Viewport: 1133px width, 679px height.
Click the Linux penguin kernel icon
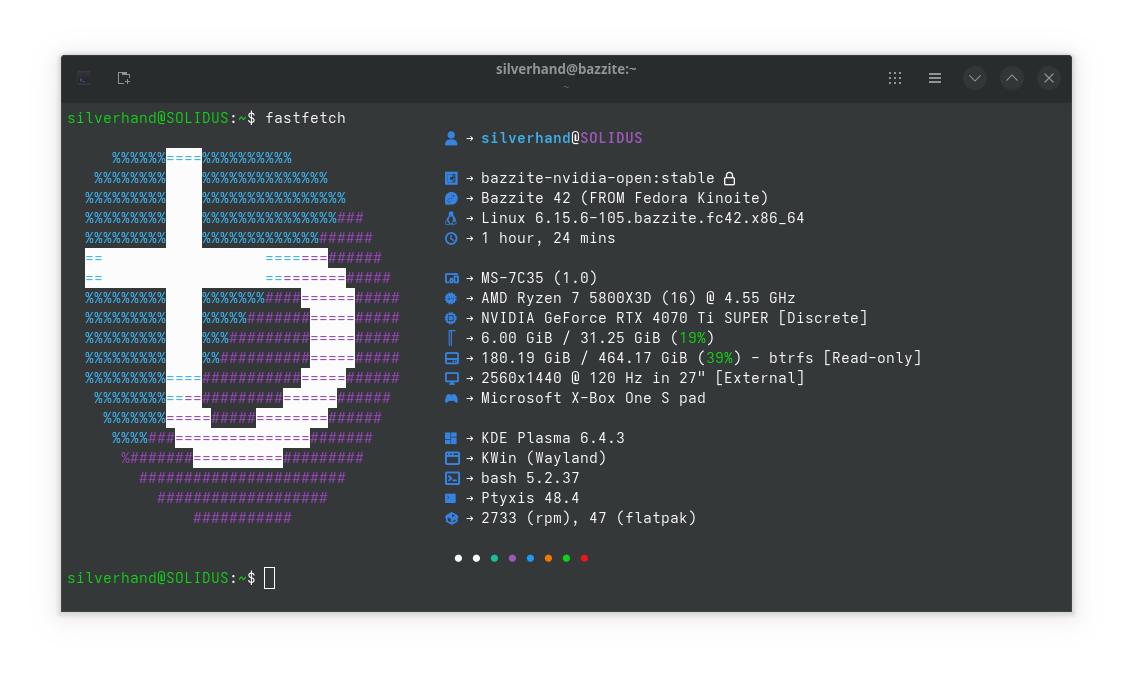click(x=451, y=218)
